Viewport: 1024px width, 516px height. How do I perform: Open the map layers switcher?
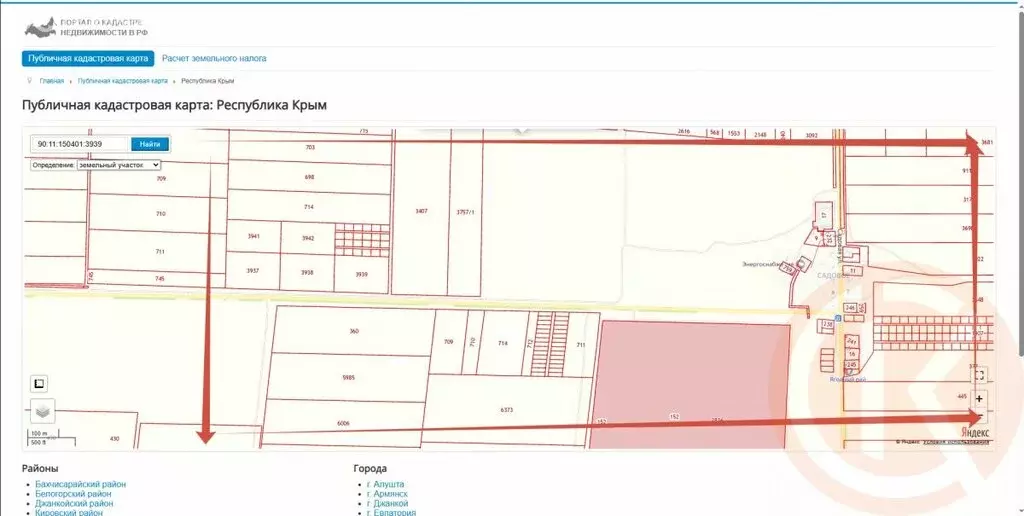pyautogui.click(x=39, y=409)
